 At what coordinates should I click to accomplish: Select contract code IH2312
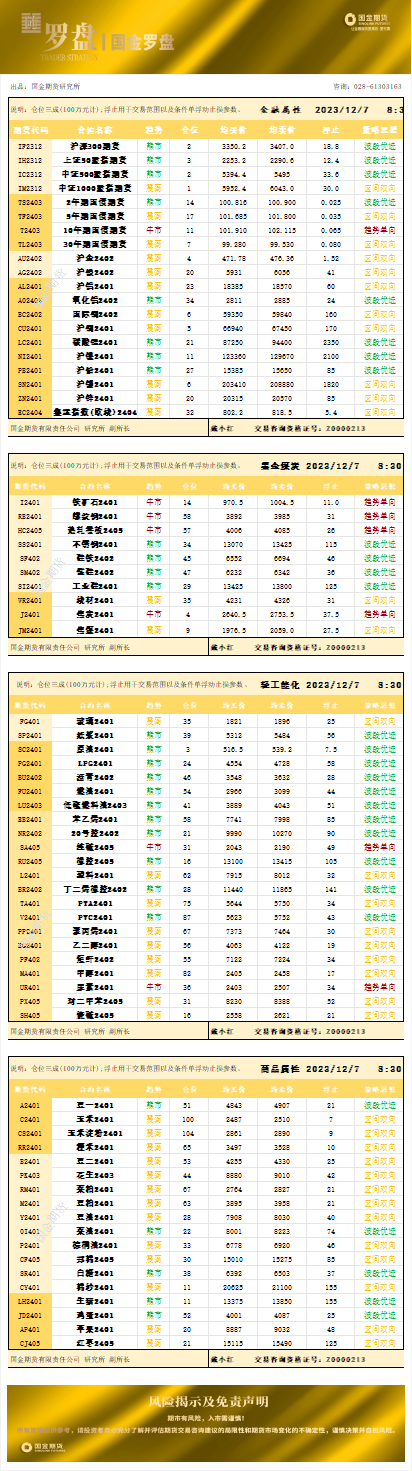30,160
